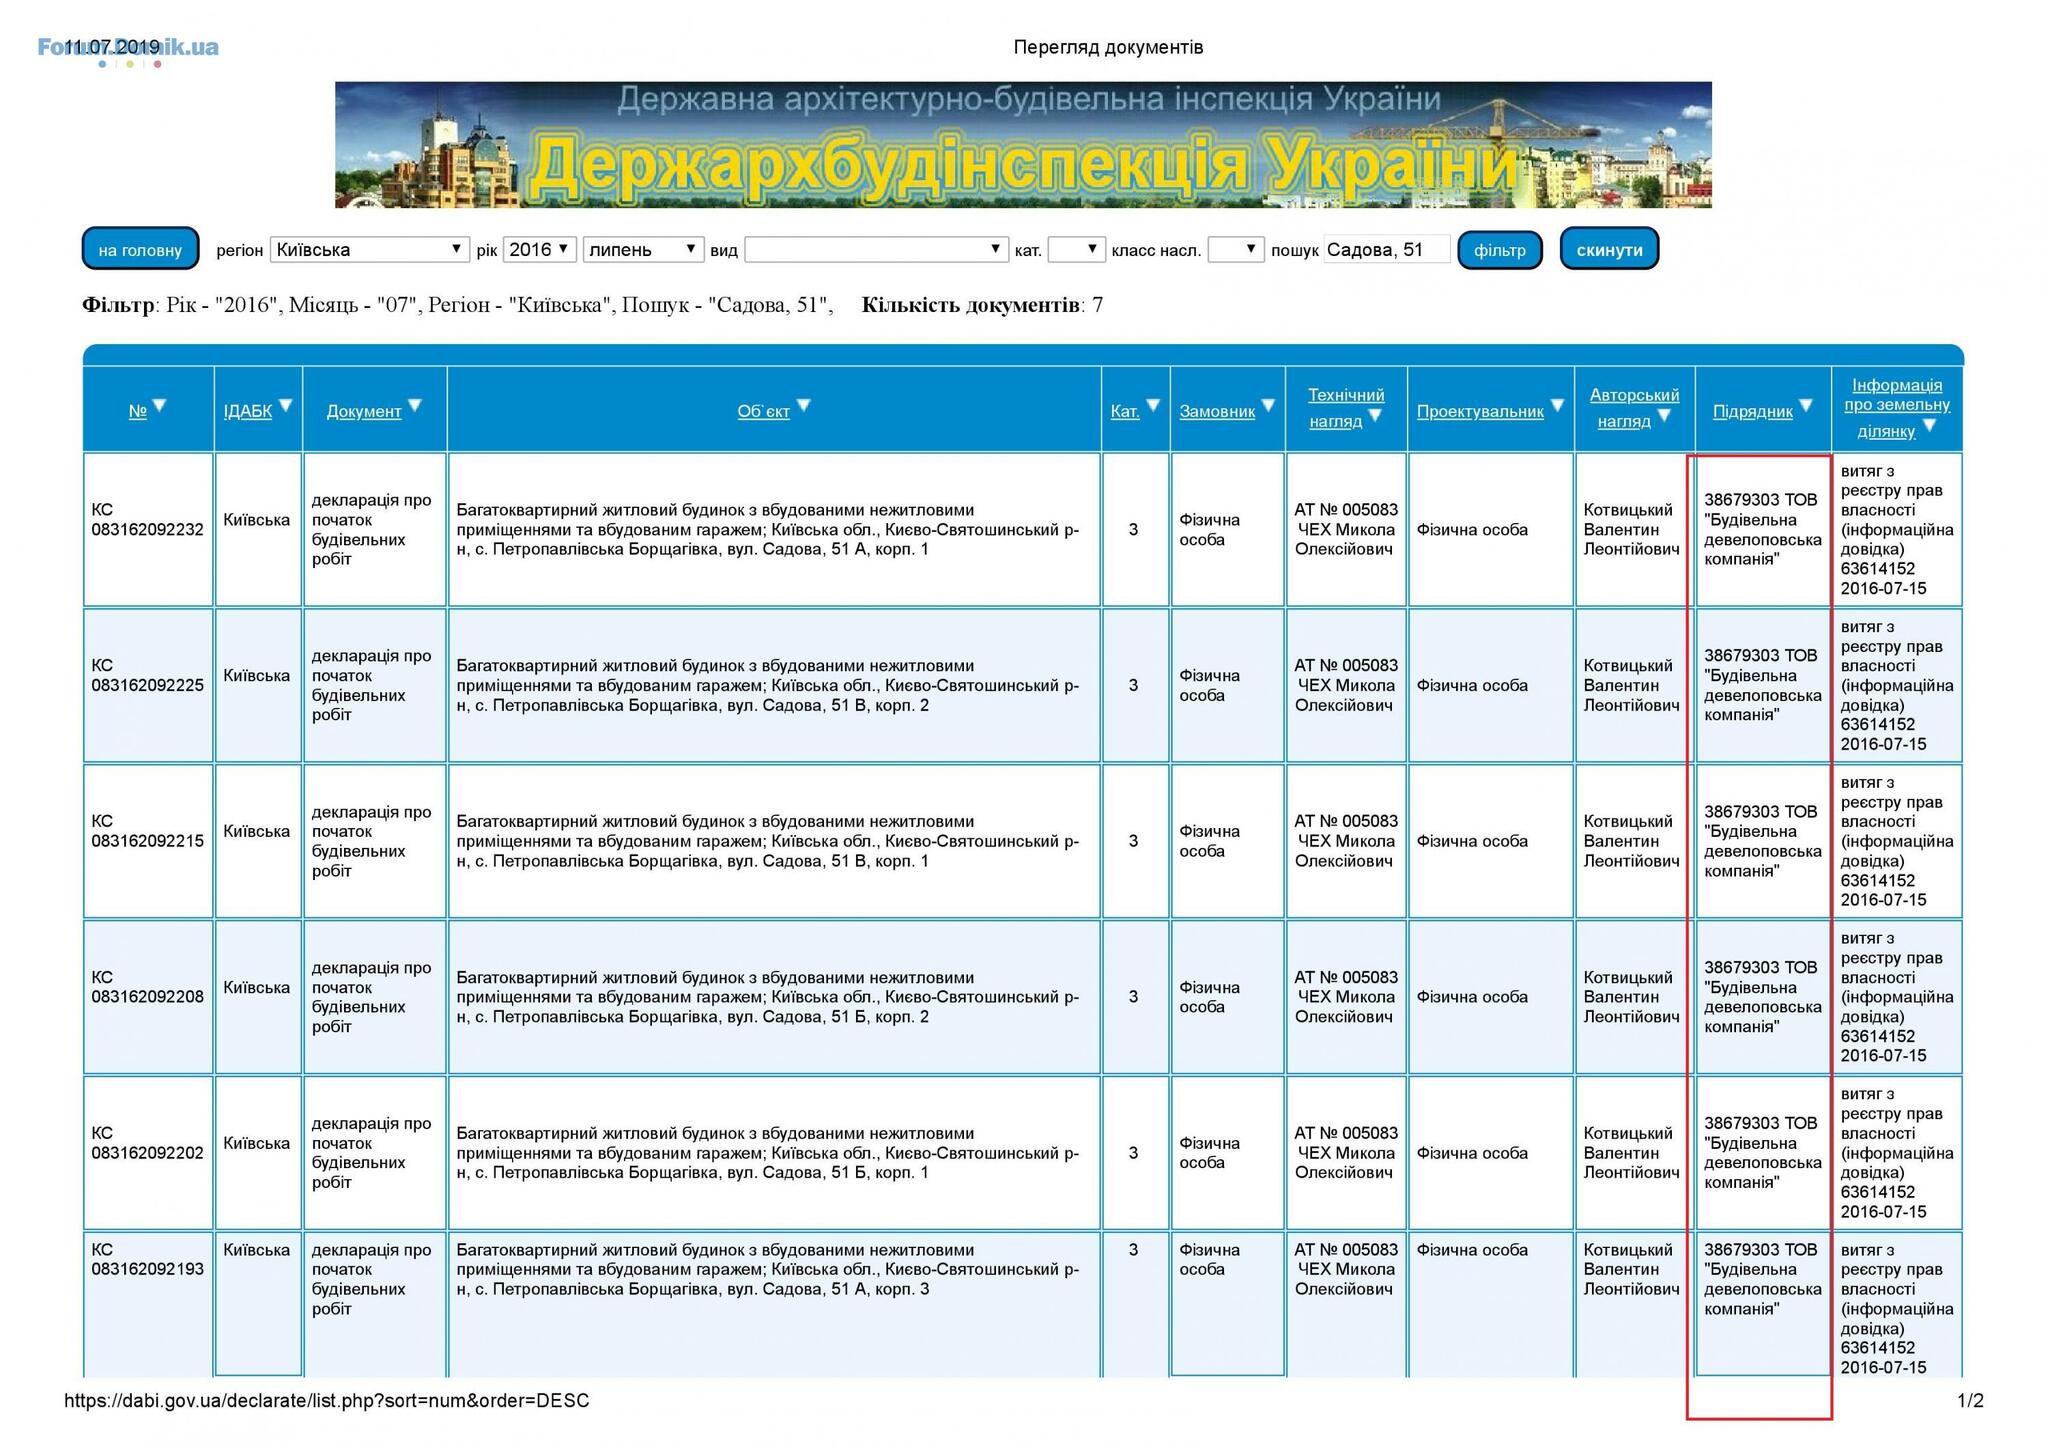This screenshot has width=2048, height=1448.
Task: Select document number КС 083162092215
Action: [x=147, y=831]
